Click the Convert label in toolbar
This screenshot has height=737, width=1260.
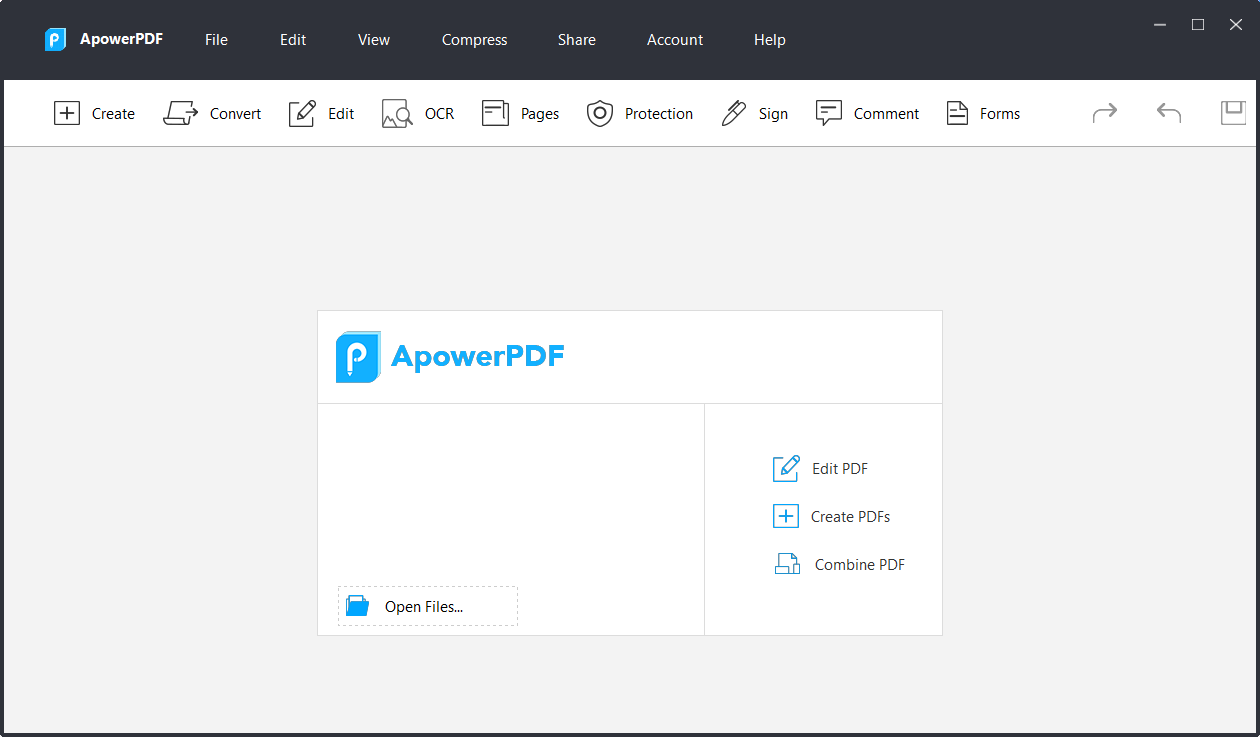(x=236, y=114)
